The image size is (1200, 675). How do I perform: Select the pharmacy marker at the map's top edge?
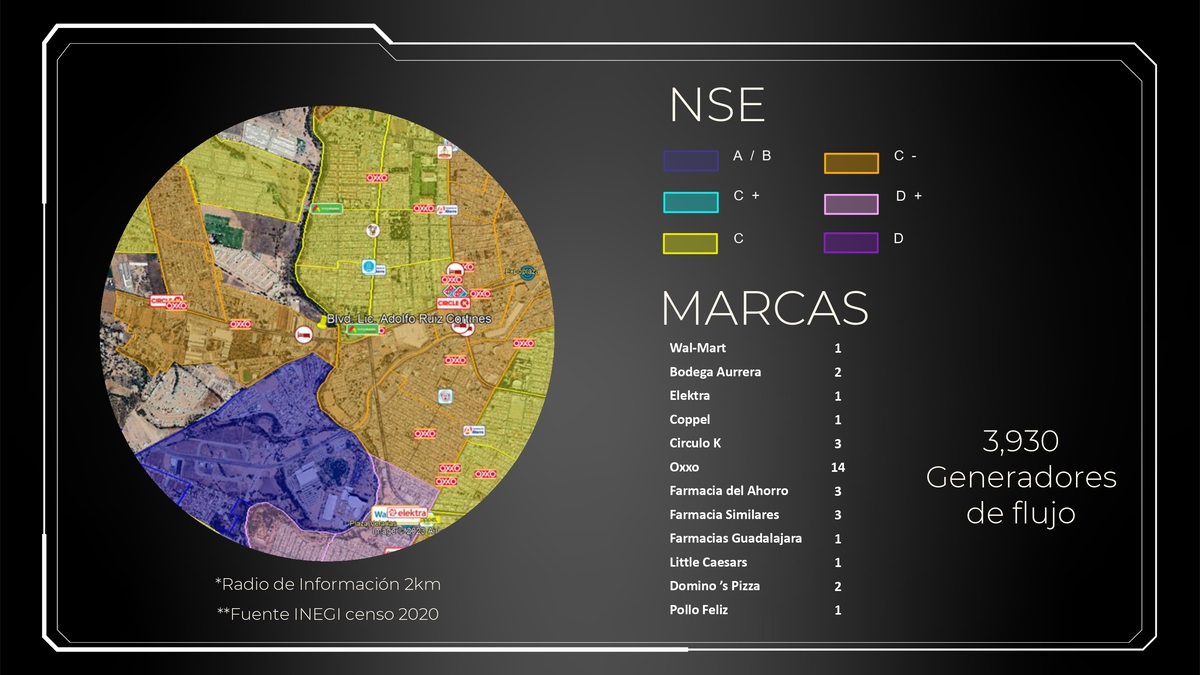click(x=445, y=151)
